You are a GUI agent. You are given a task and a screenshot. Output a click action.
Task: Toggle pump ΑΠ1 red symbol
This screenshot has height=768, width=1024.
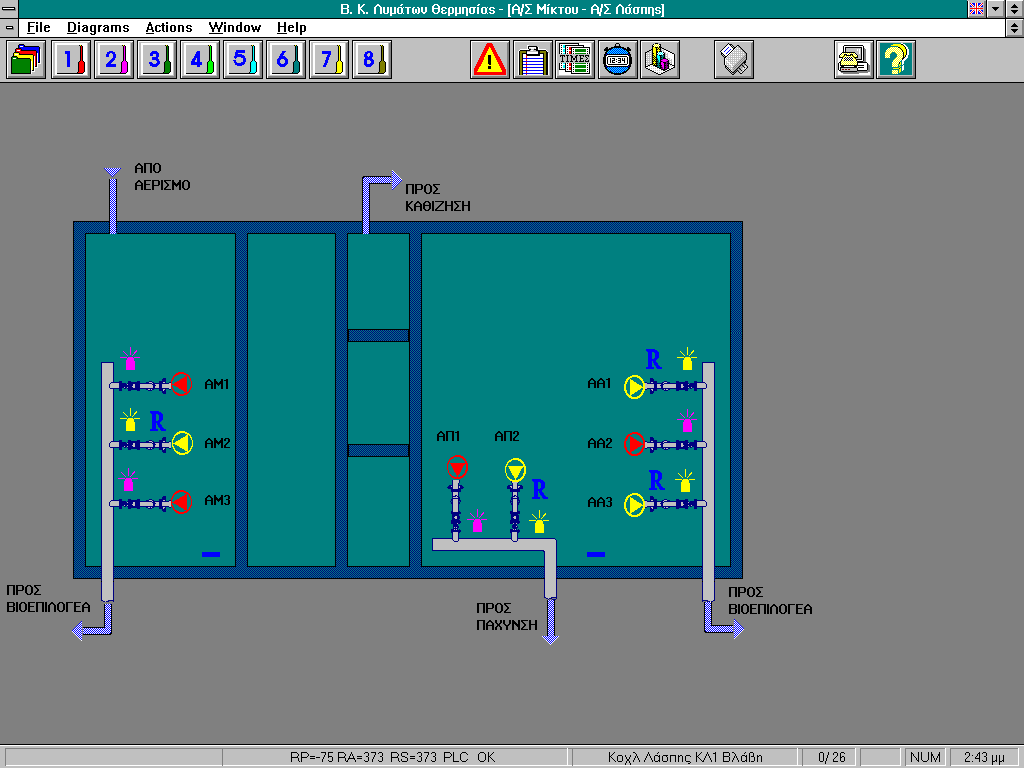pyautogui.click(x=457, y=467)
